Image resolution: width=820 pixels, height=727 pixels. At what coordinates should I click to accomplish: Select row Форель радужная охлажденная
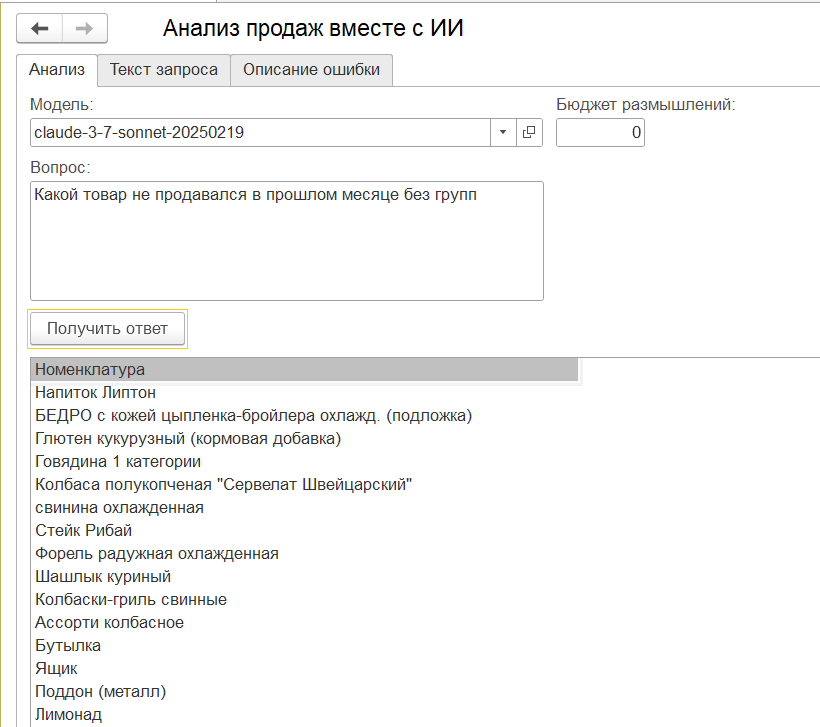point(304,553)
